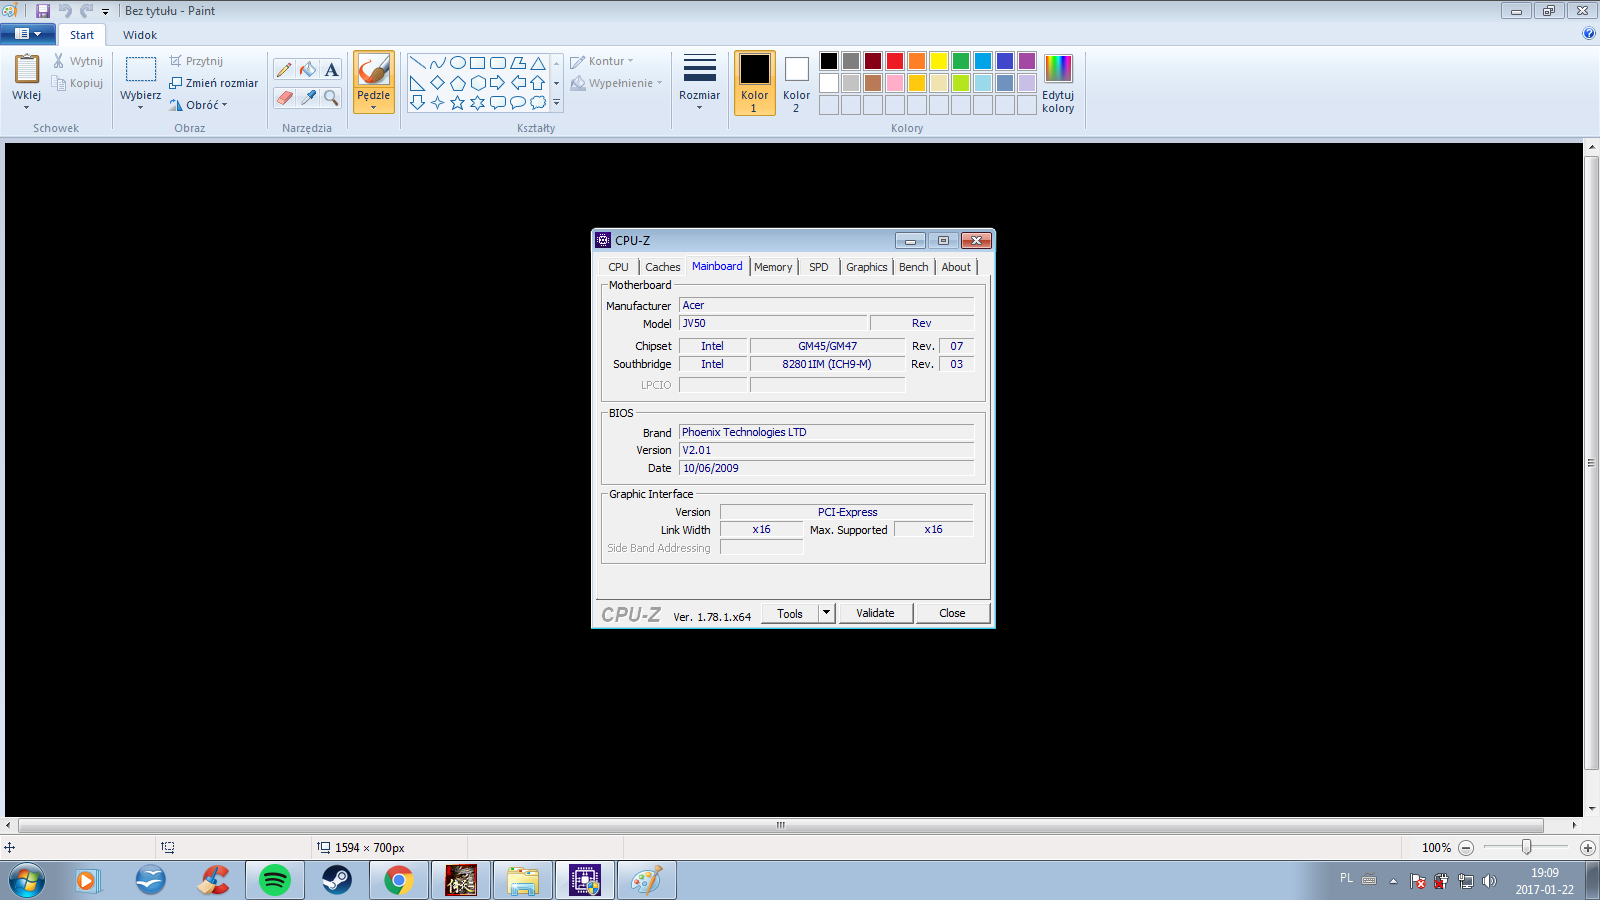Open the Rozmiar line thickness dropdown
The image size is (1600, 900).
[700, 82]
